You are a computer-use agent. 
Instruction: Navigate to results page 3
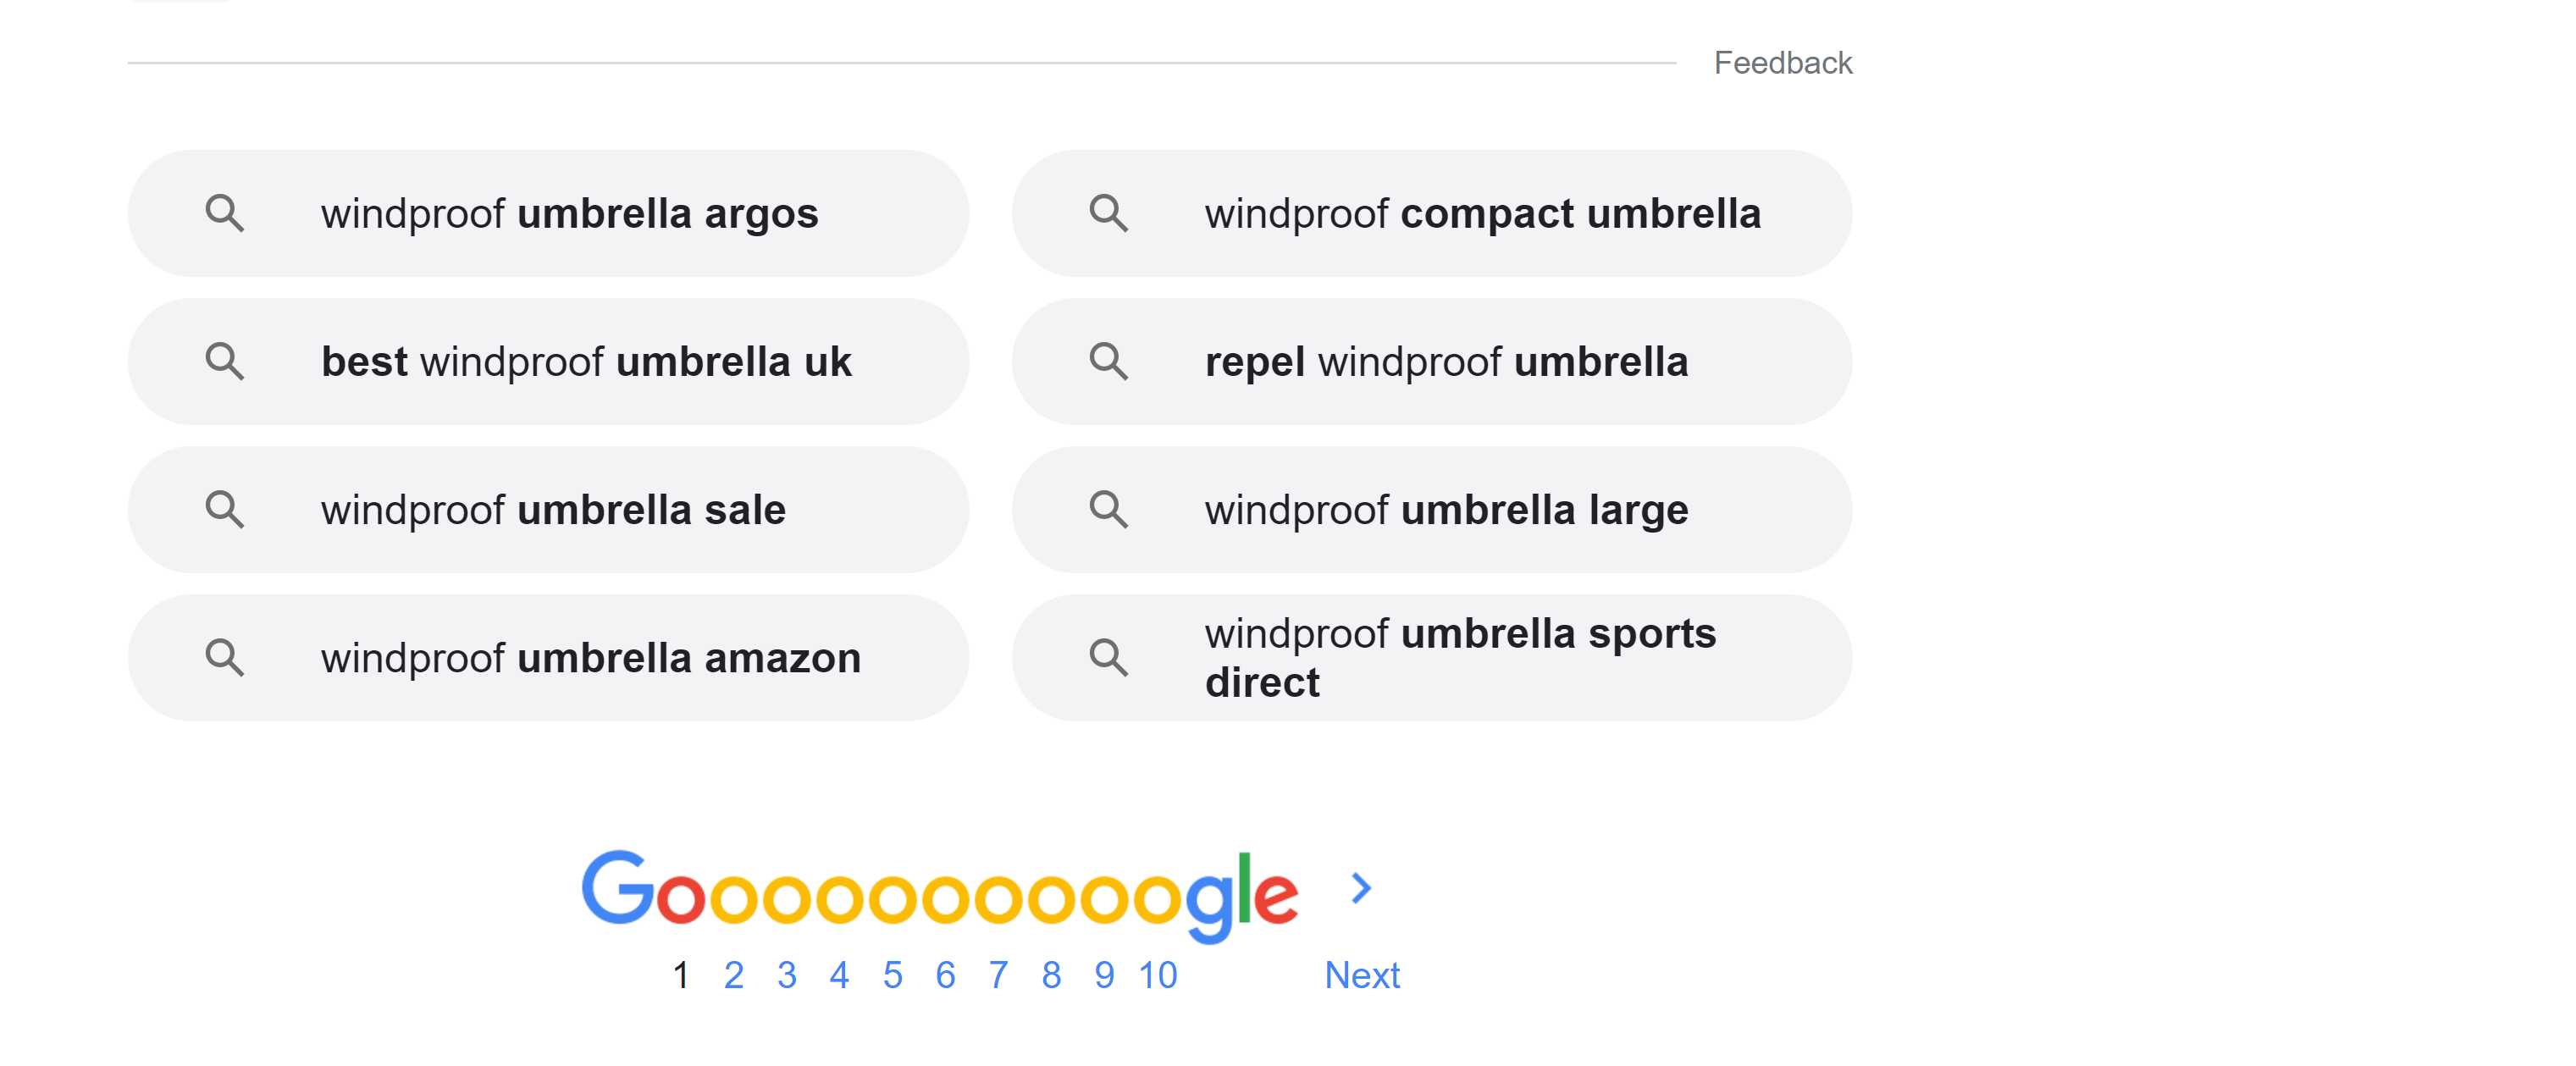(786, 974)
